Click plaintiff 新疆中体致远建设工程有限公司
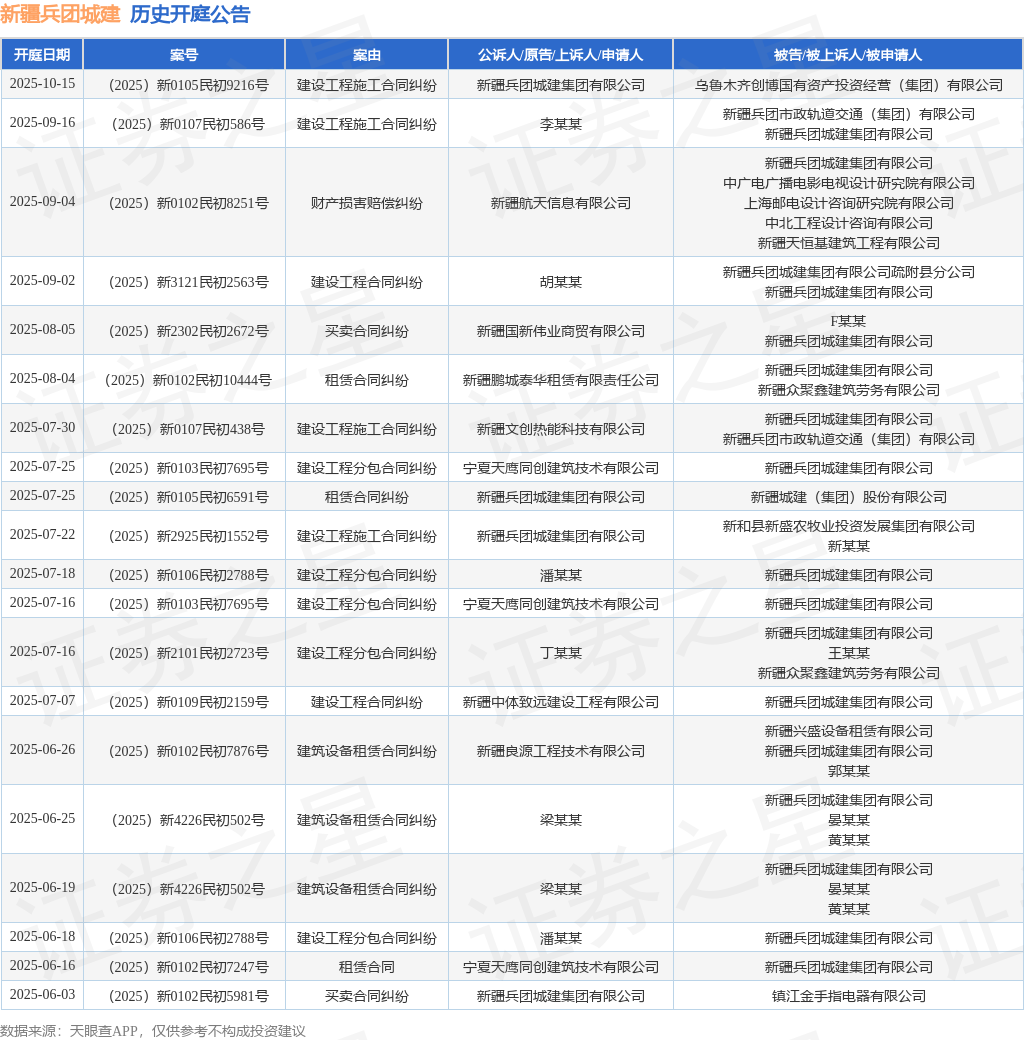 pos(560,702)
